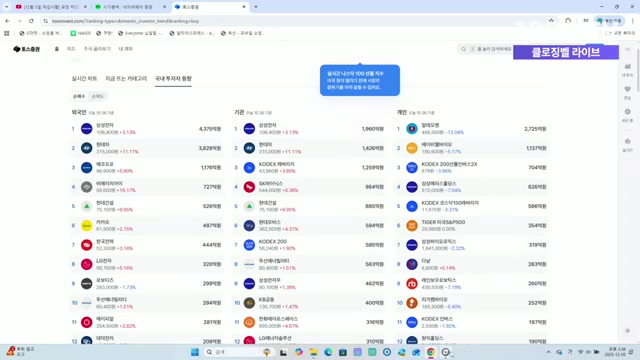Viewport: 640px width, 360px height.
Task: Open KB금융 icon in 기관 list
Action: pyautogui.click(x=249, y=303)
